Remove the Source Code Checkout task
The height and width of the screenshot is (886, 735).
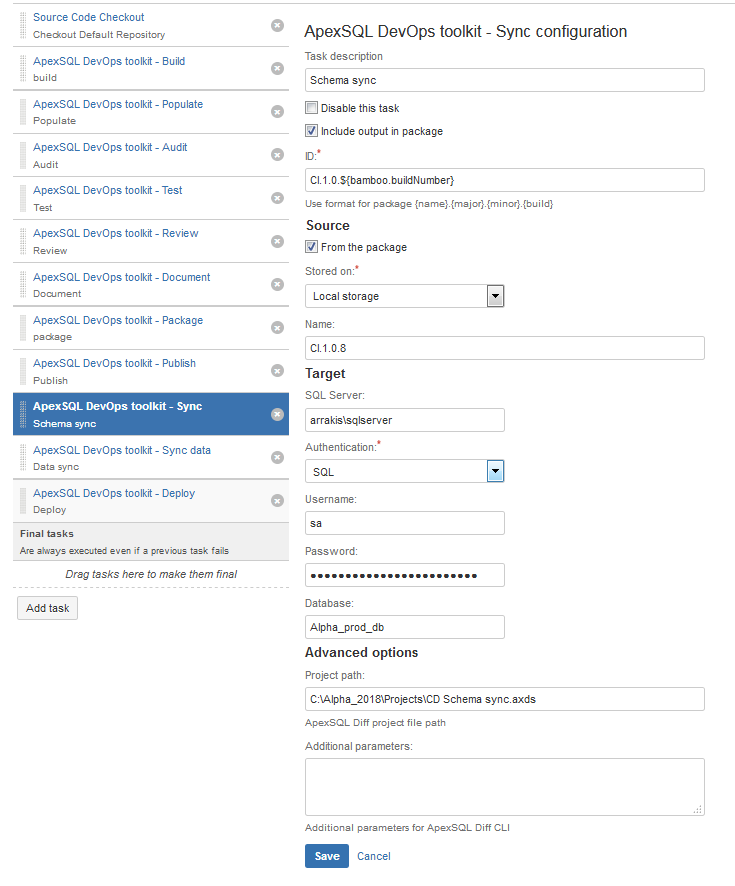tap(277, 25)
